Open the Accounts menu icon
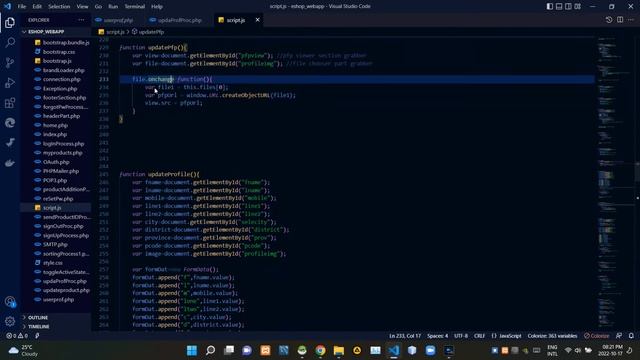 [x=10, y=302]
